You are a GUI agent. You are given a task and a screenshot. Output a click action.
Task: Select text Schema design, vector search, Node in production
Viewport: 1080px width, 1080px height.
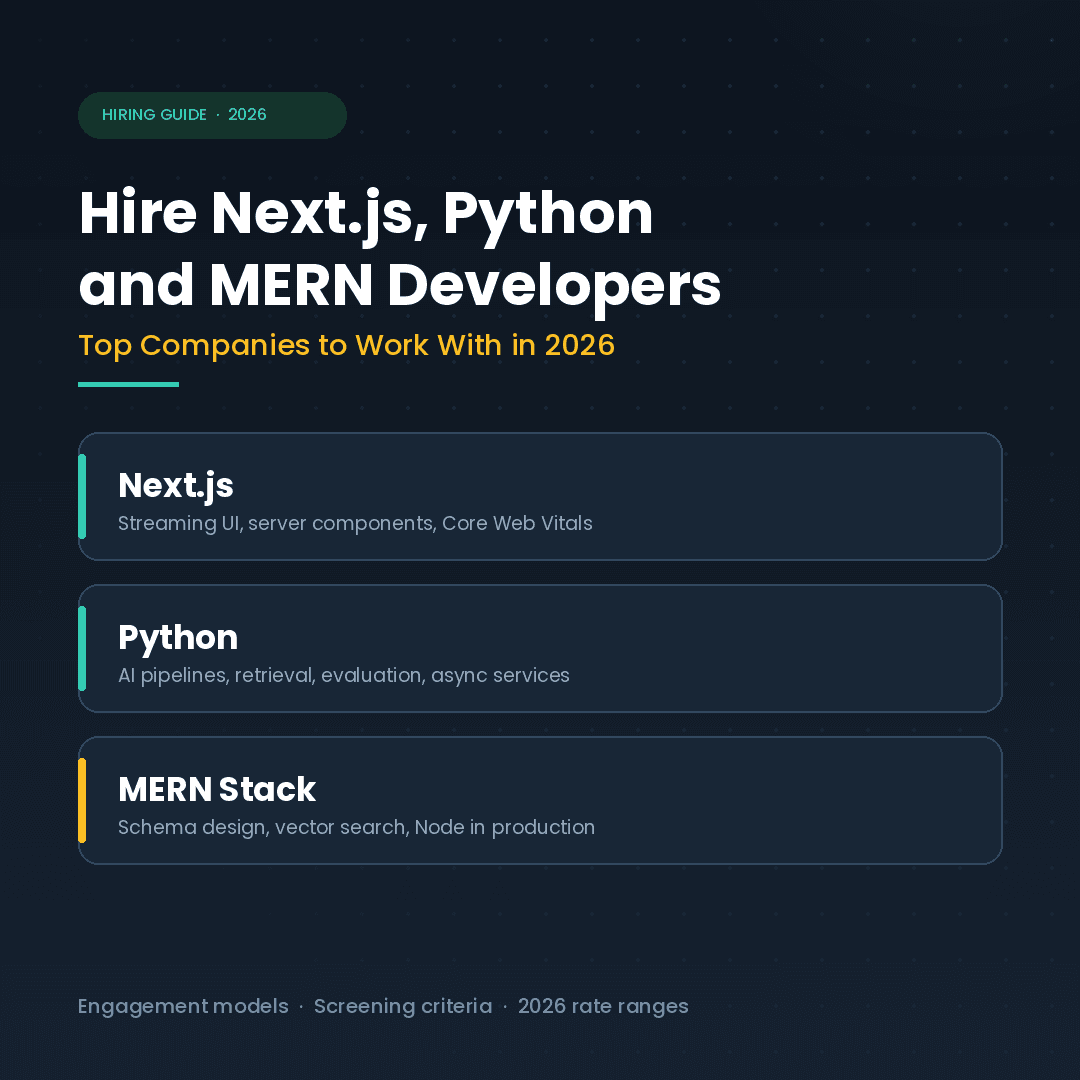356,827
